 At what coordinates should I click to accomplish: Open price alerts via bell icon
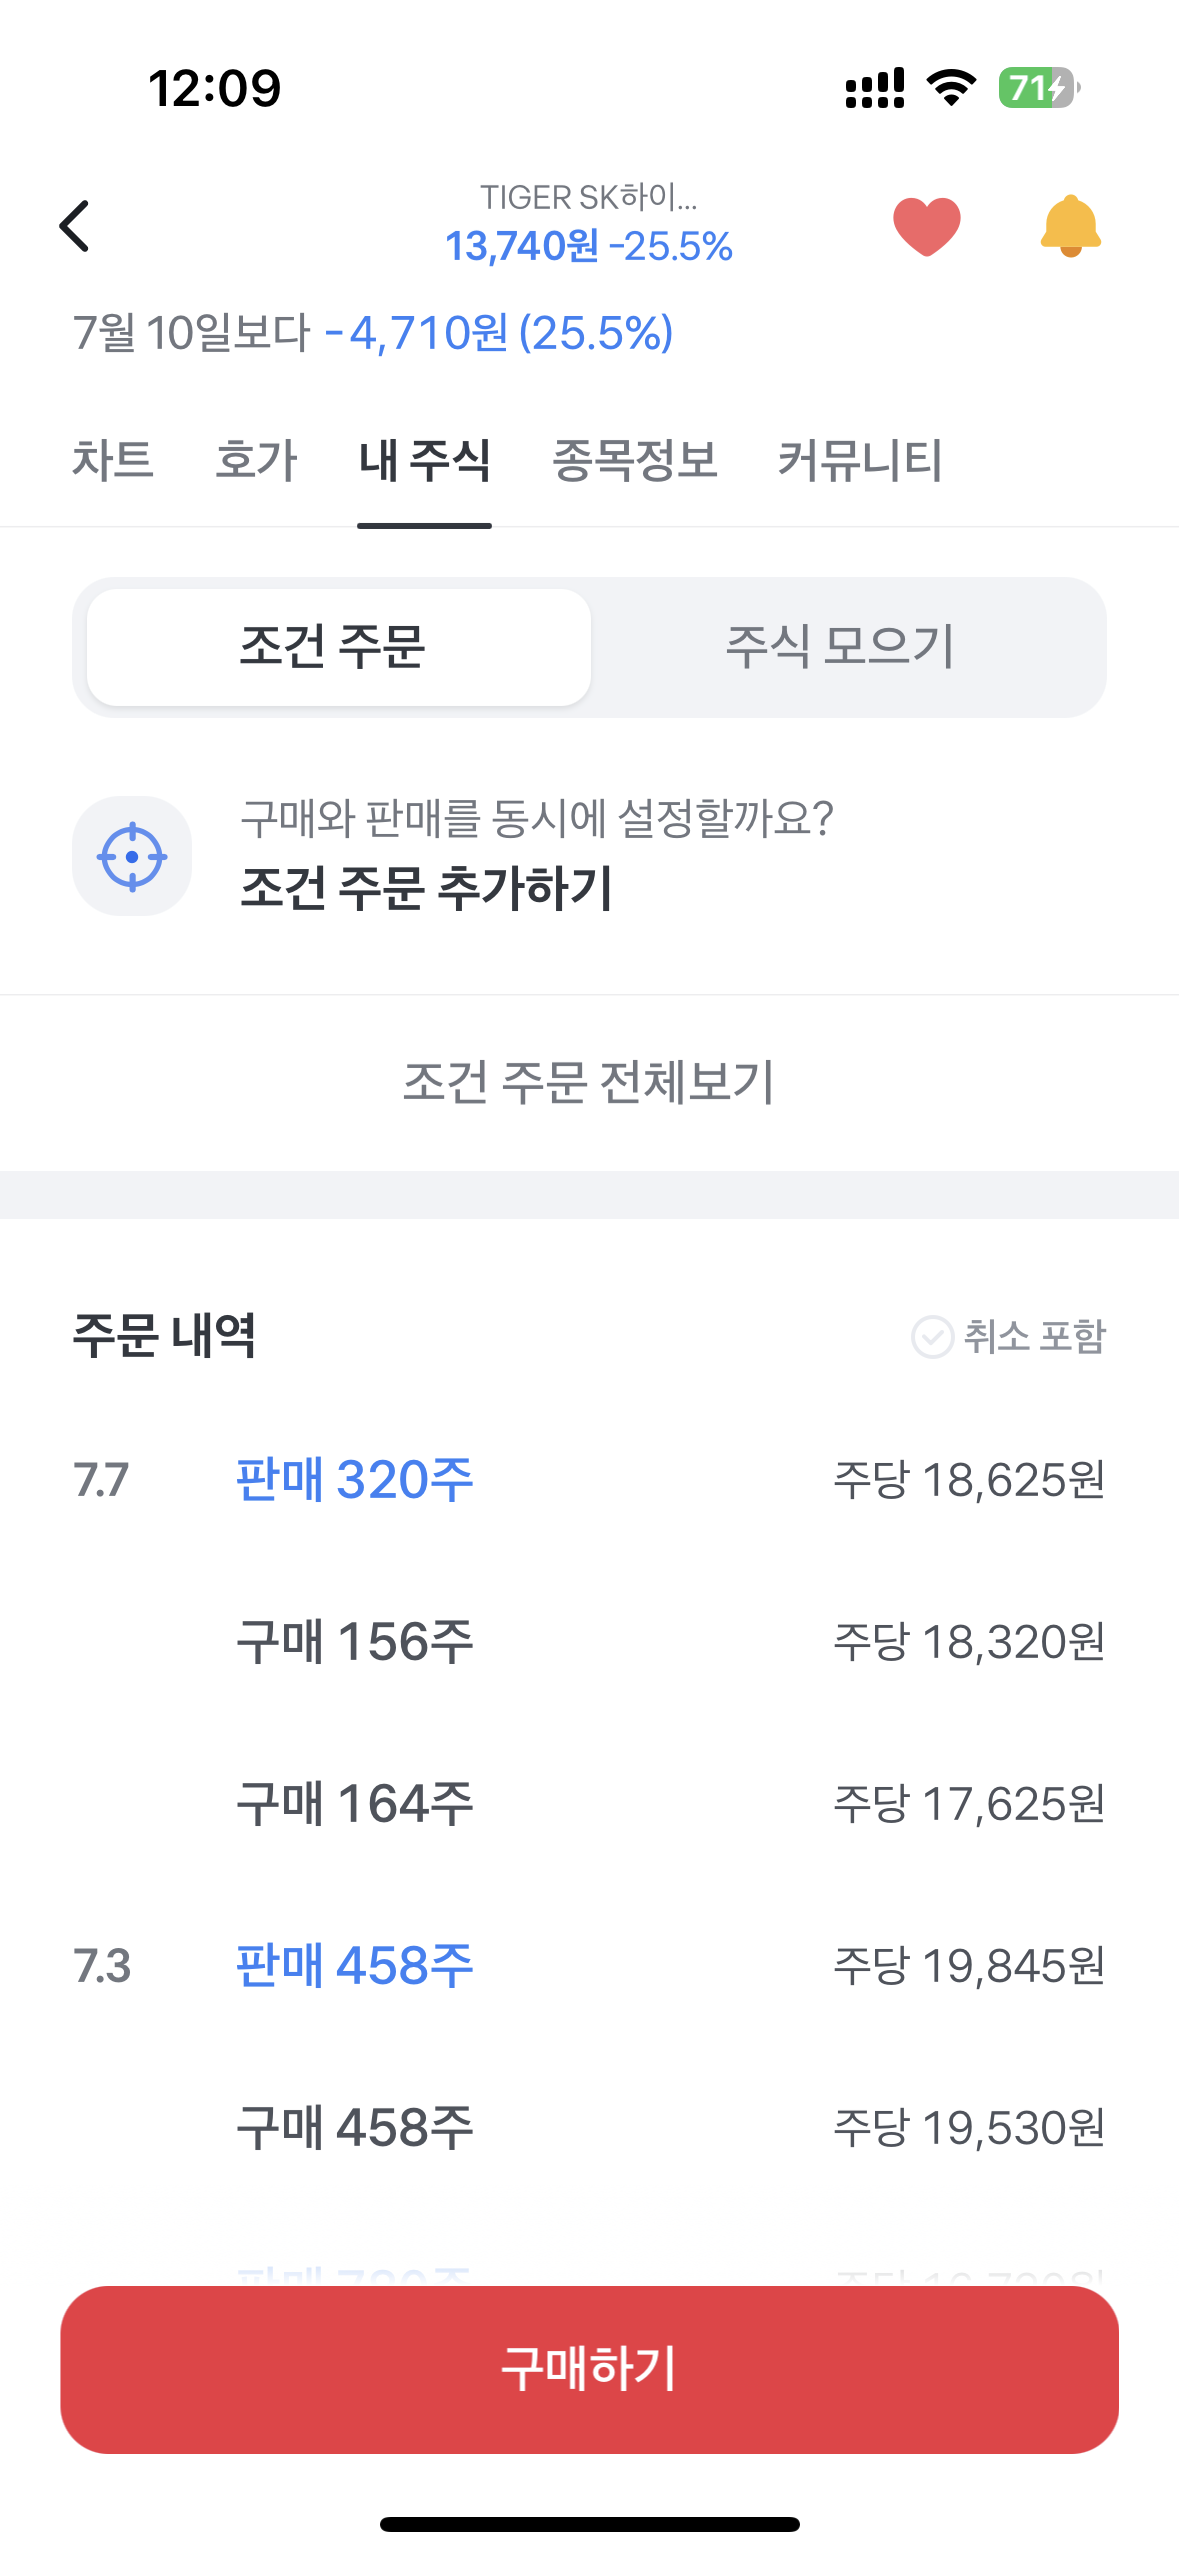pyautogui.click(x=1070, y=225)
